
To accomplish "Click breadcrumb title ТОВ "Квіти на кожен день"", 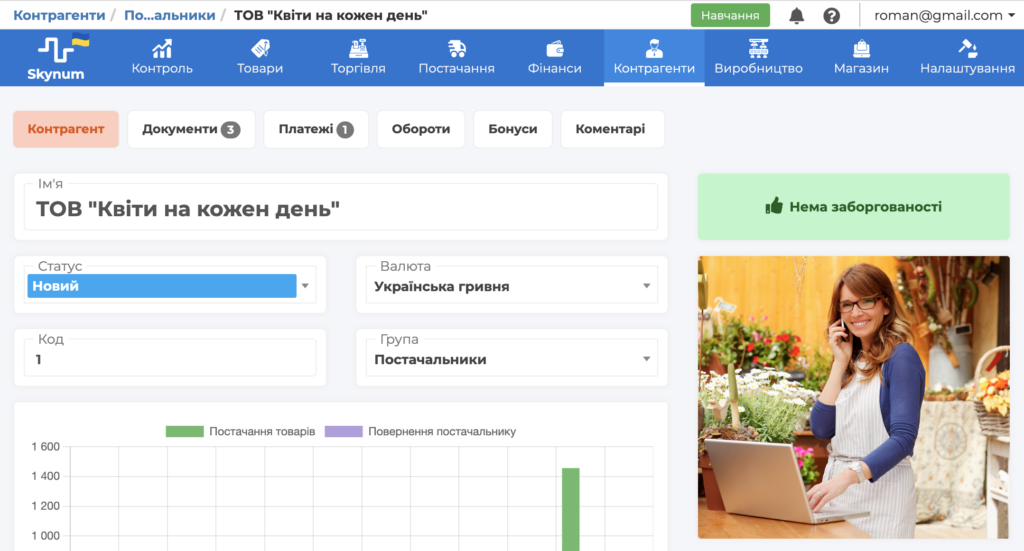I will click(330, 15).
